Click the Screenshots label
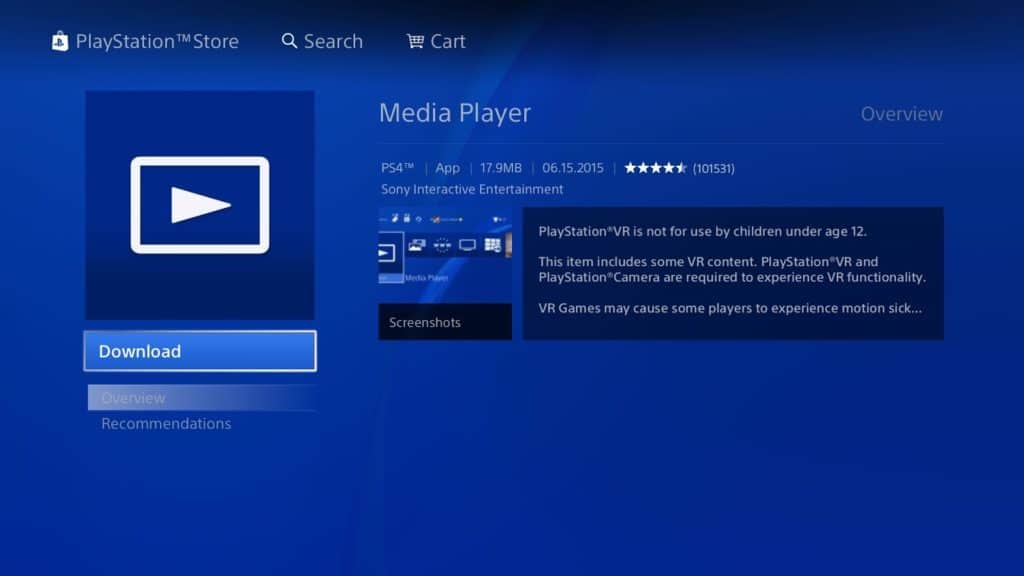Image resolution: width=1024 pixels, height=576 pixels. pyautogui.click(x=424, y=323)
